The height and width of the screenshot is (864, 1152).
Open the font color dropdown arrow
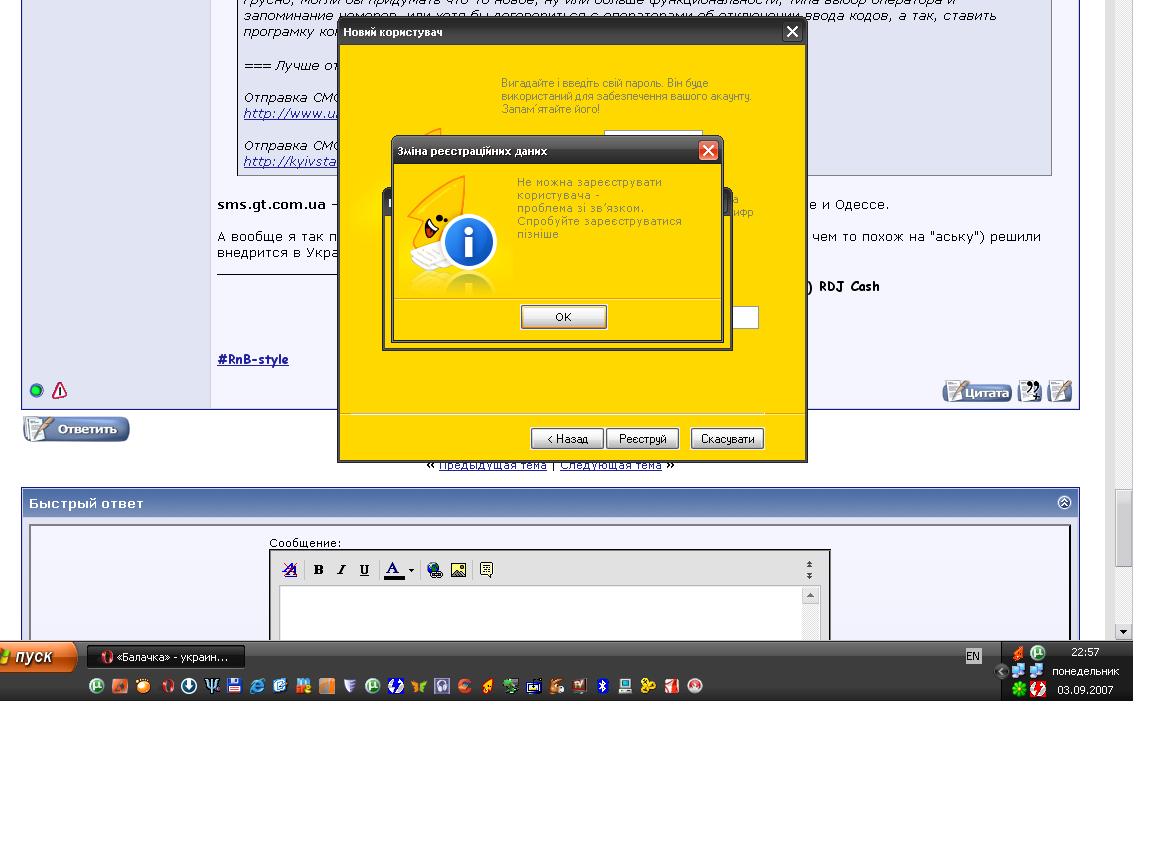coord(411,571)
